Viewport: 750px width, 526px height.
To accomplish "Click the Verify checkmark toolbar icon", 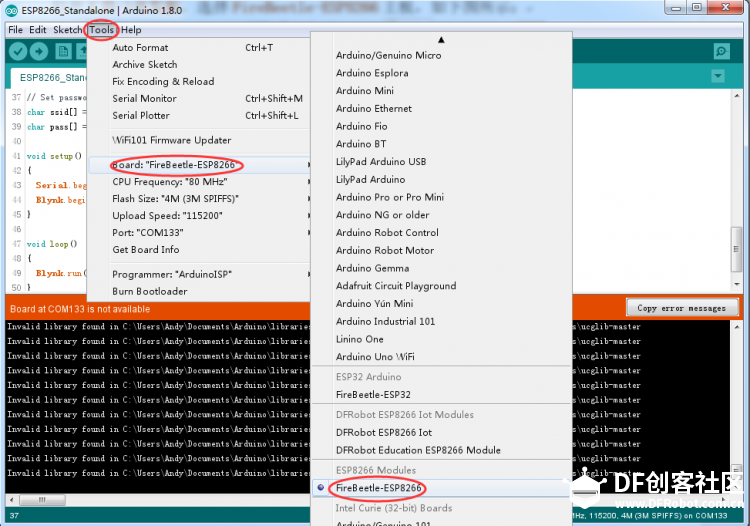I will [x=18, y=51].
